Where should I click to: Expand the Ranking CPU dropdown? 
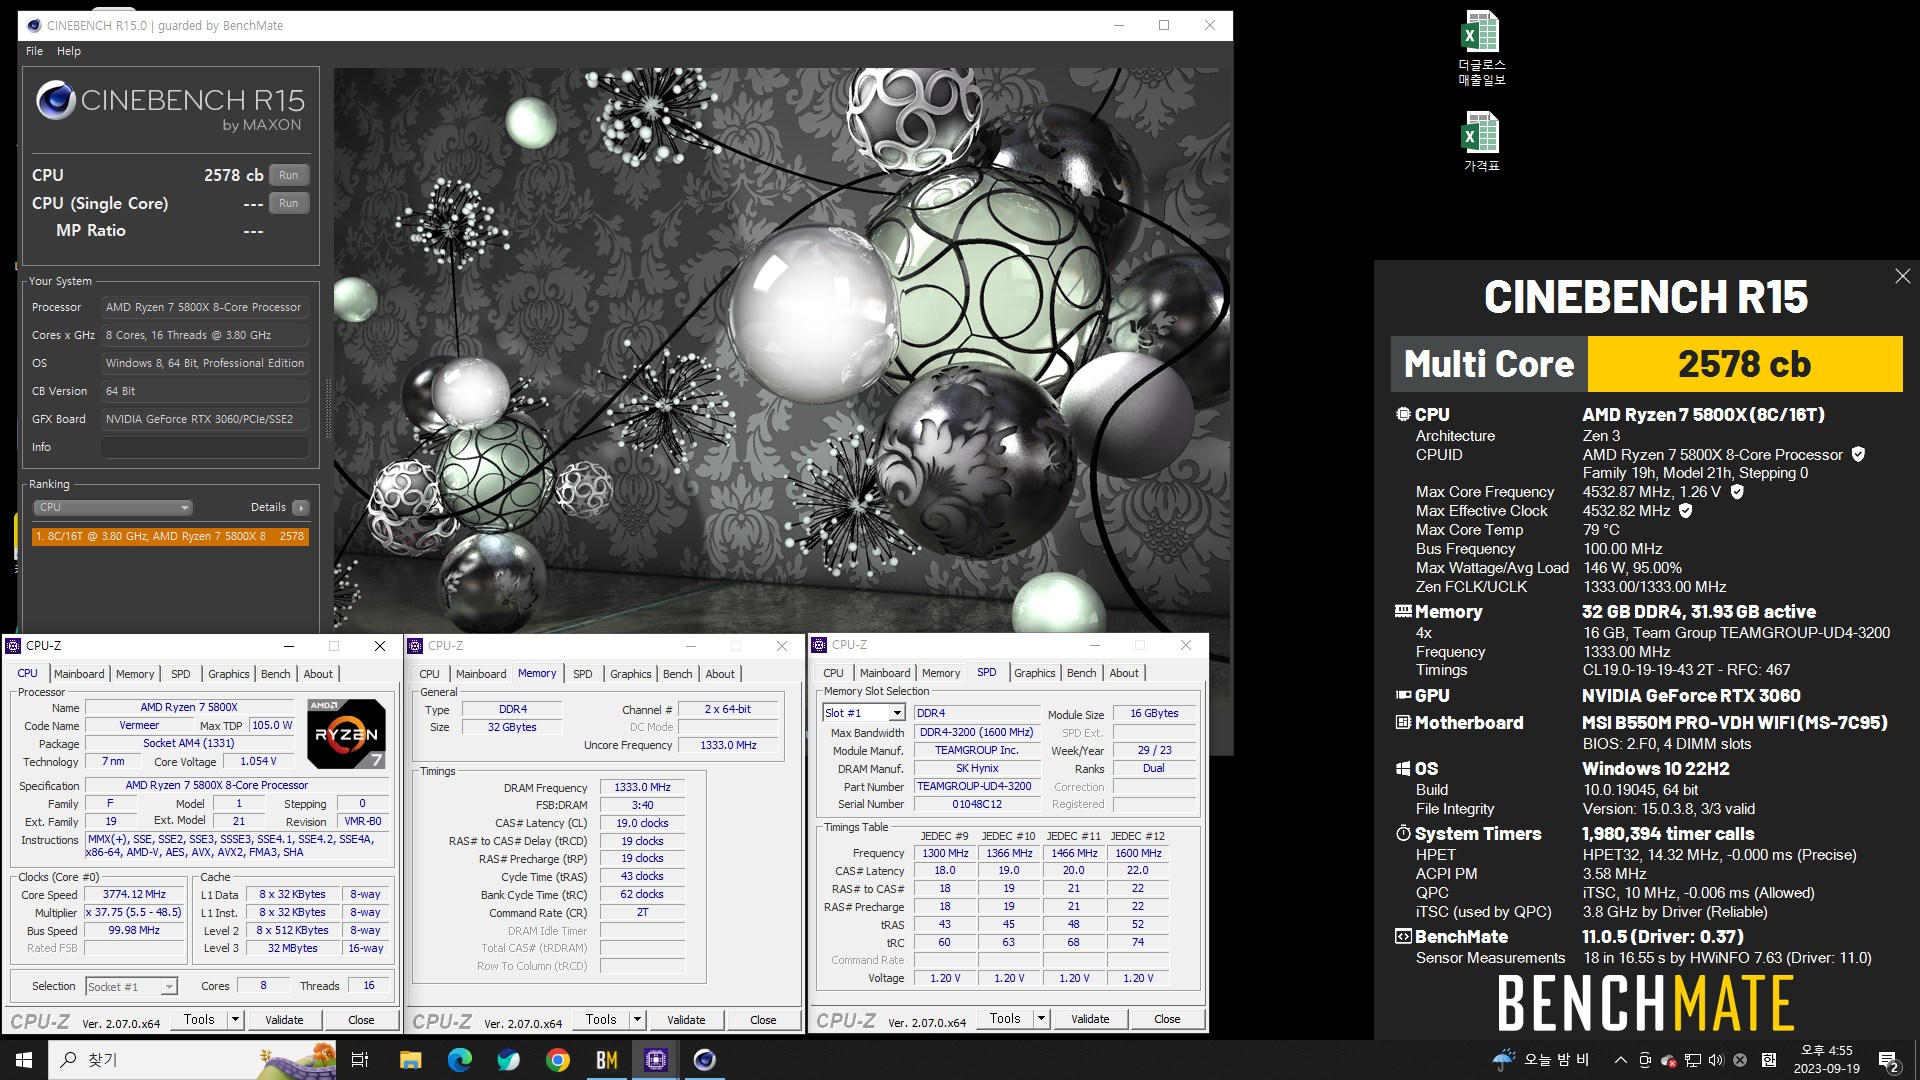113,507
